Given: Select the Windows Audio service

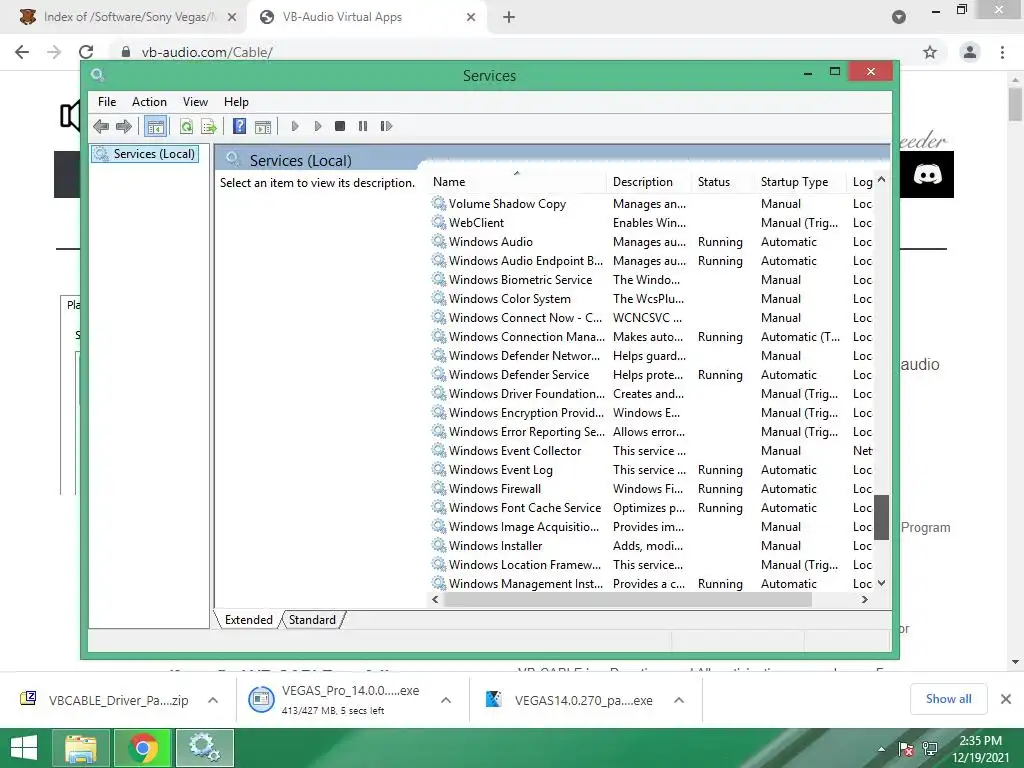Looking at the screenshot, I should click(x=652, y=242).
